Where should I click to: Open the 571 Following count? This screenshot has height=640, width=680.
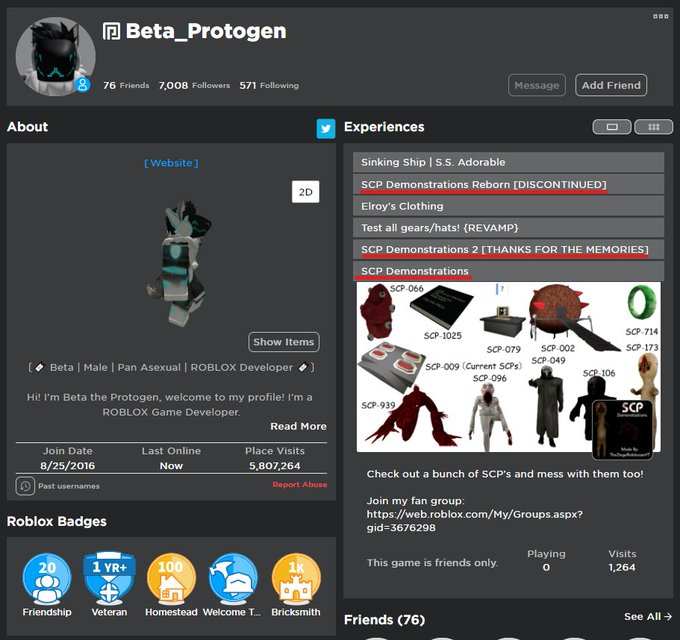pos(269,85)
